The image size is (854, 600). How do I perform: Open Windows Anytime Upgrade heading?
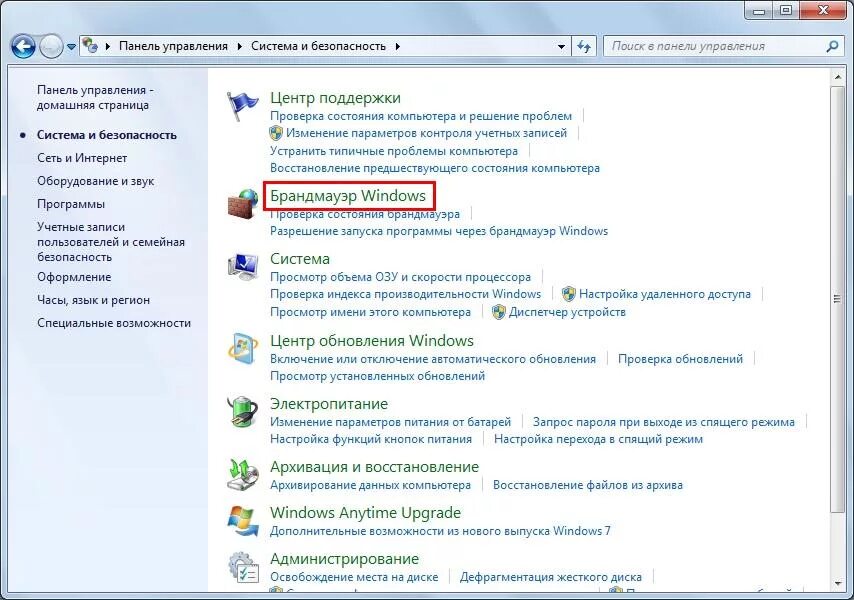click(365, 513)
